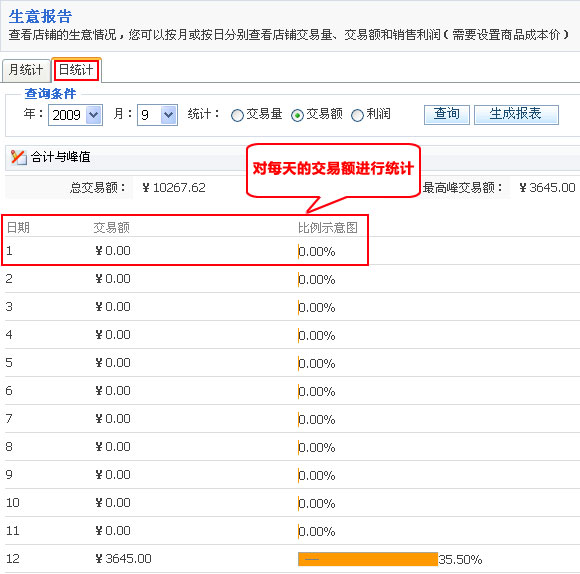Click the 0.00% value in row 8

coord(317,448)
